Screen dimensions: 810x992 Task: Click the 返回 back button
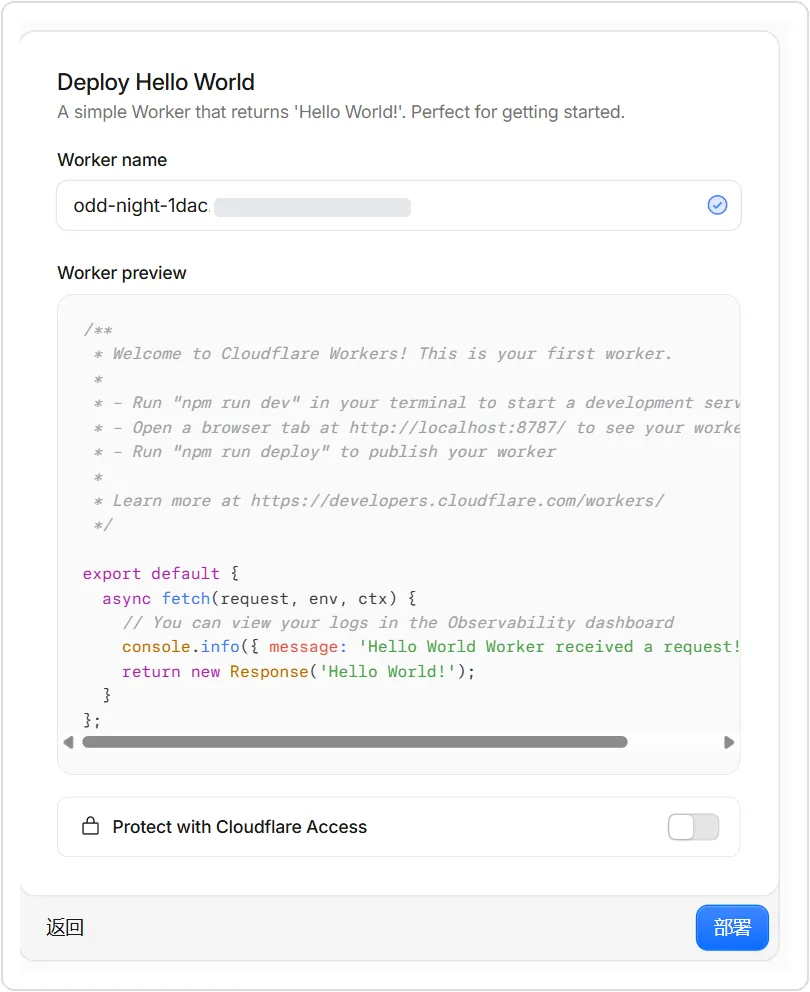pos(65,927)
